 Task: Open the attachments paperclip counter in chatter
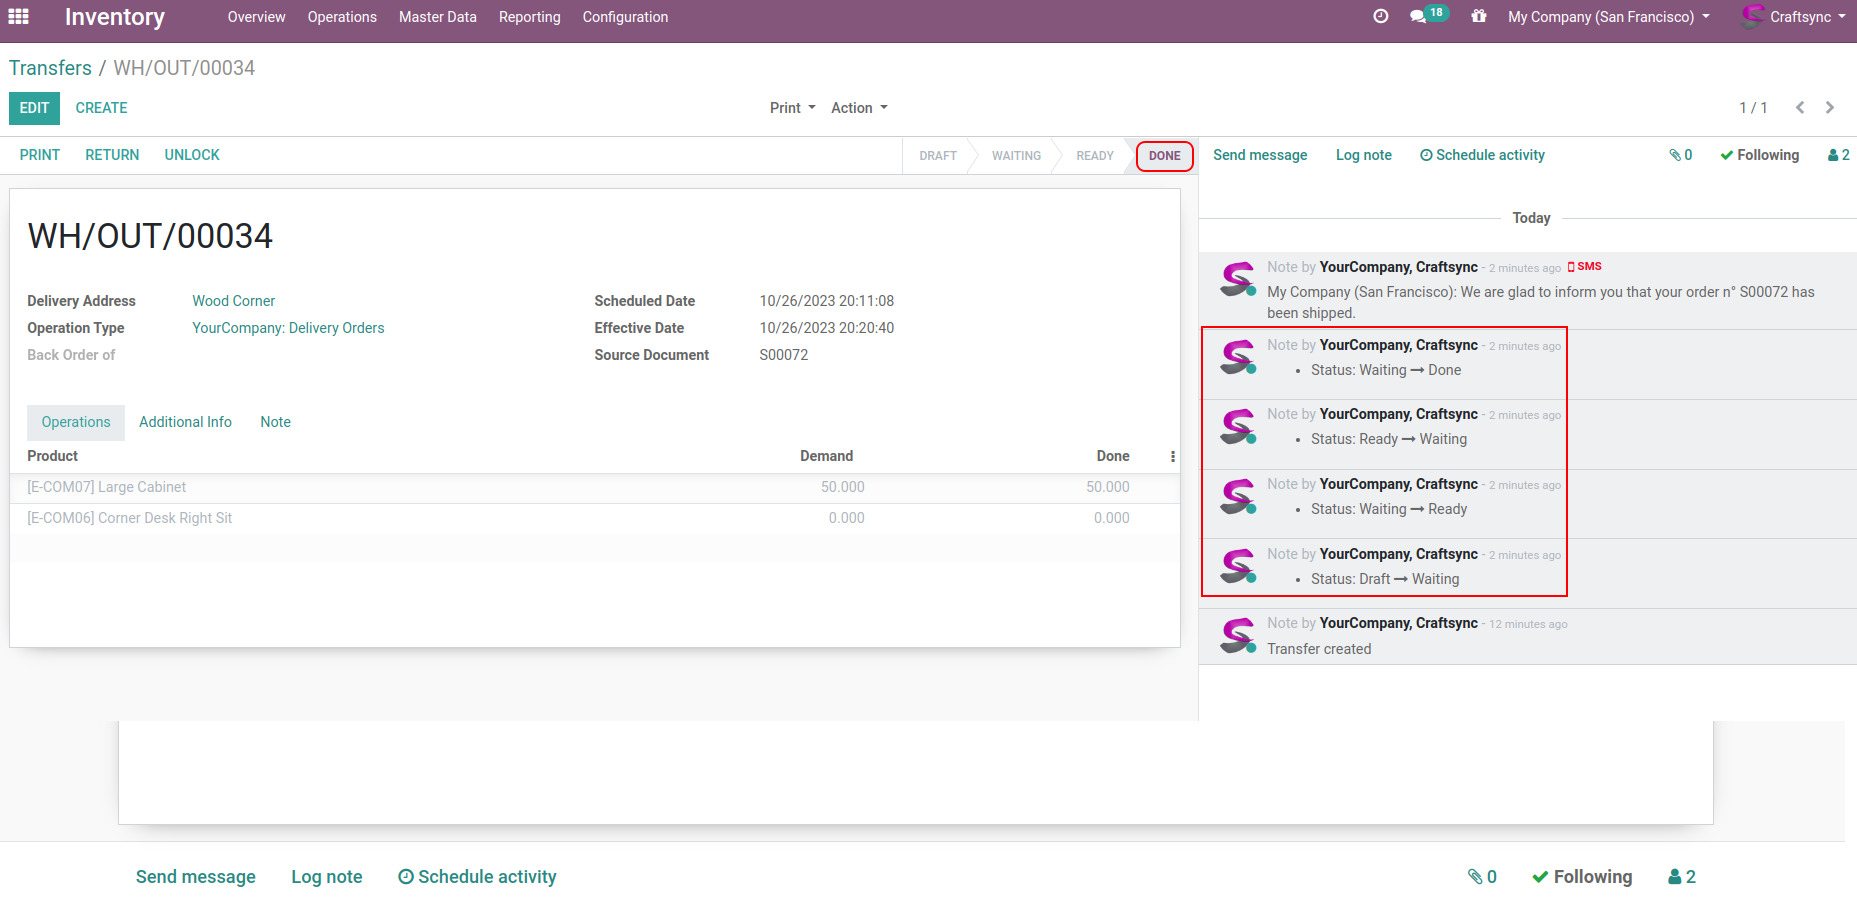(x=1680, y=155)
